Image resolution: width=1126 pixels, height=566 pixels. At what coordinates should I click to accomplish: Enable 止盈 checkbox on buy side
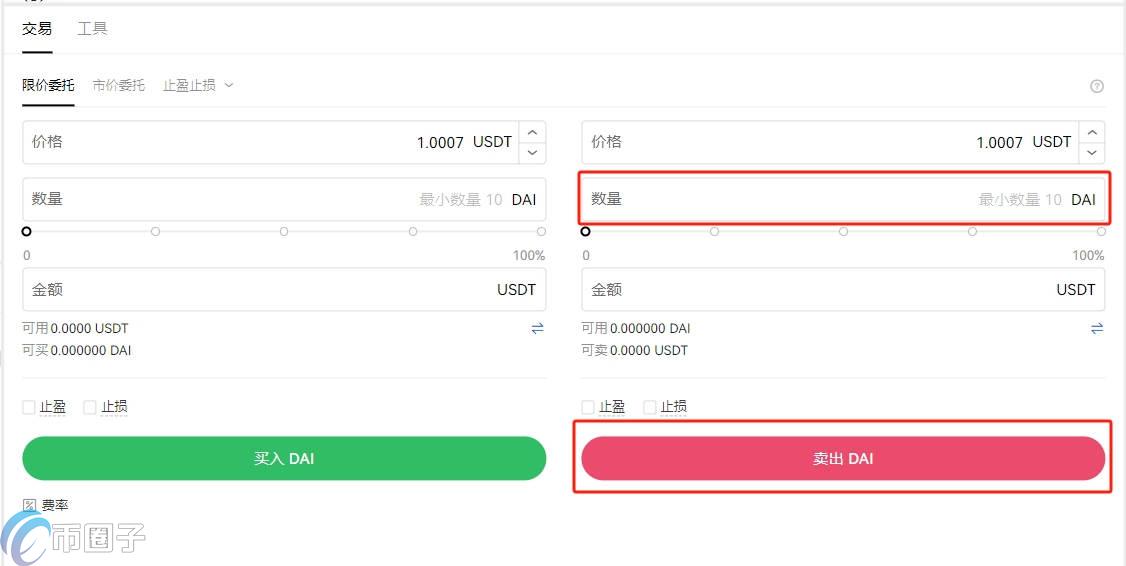(29, 407)
